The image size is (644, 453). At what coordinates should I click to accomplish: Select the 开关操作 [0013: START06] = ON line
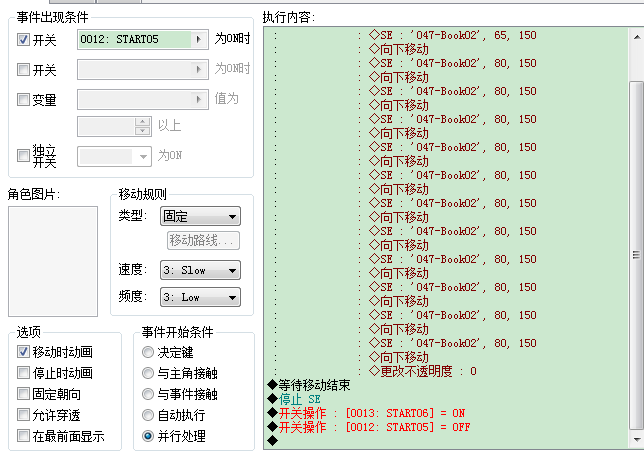click(366, 413)
